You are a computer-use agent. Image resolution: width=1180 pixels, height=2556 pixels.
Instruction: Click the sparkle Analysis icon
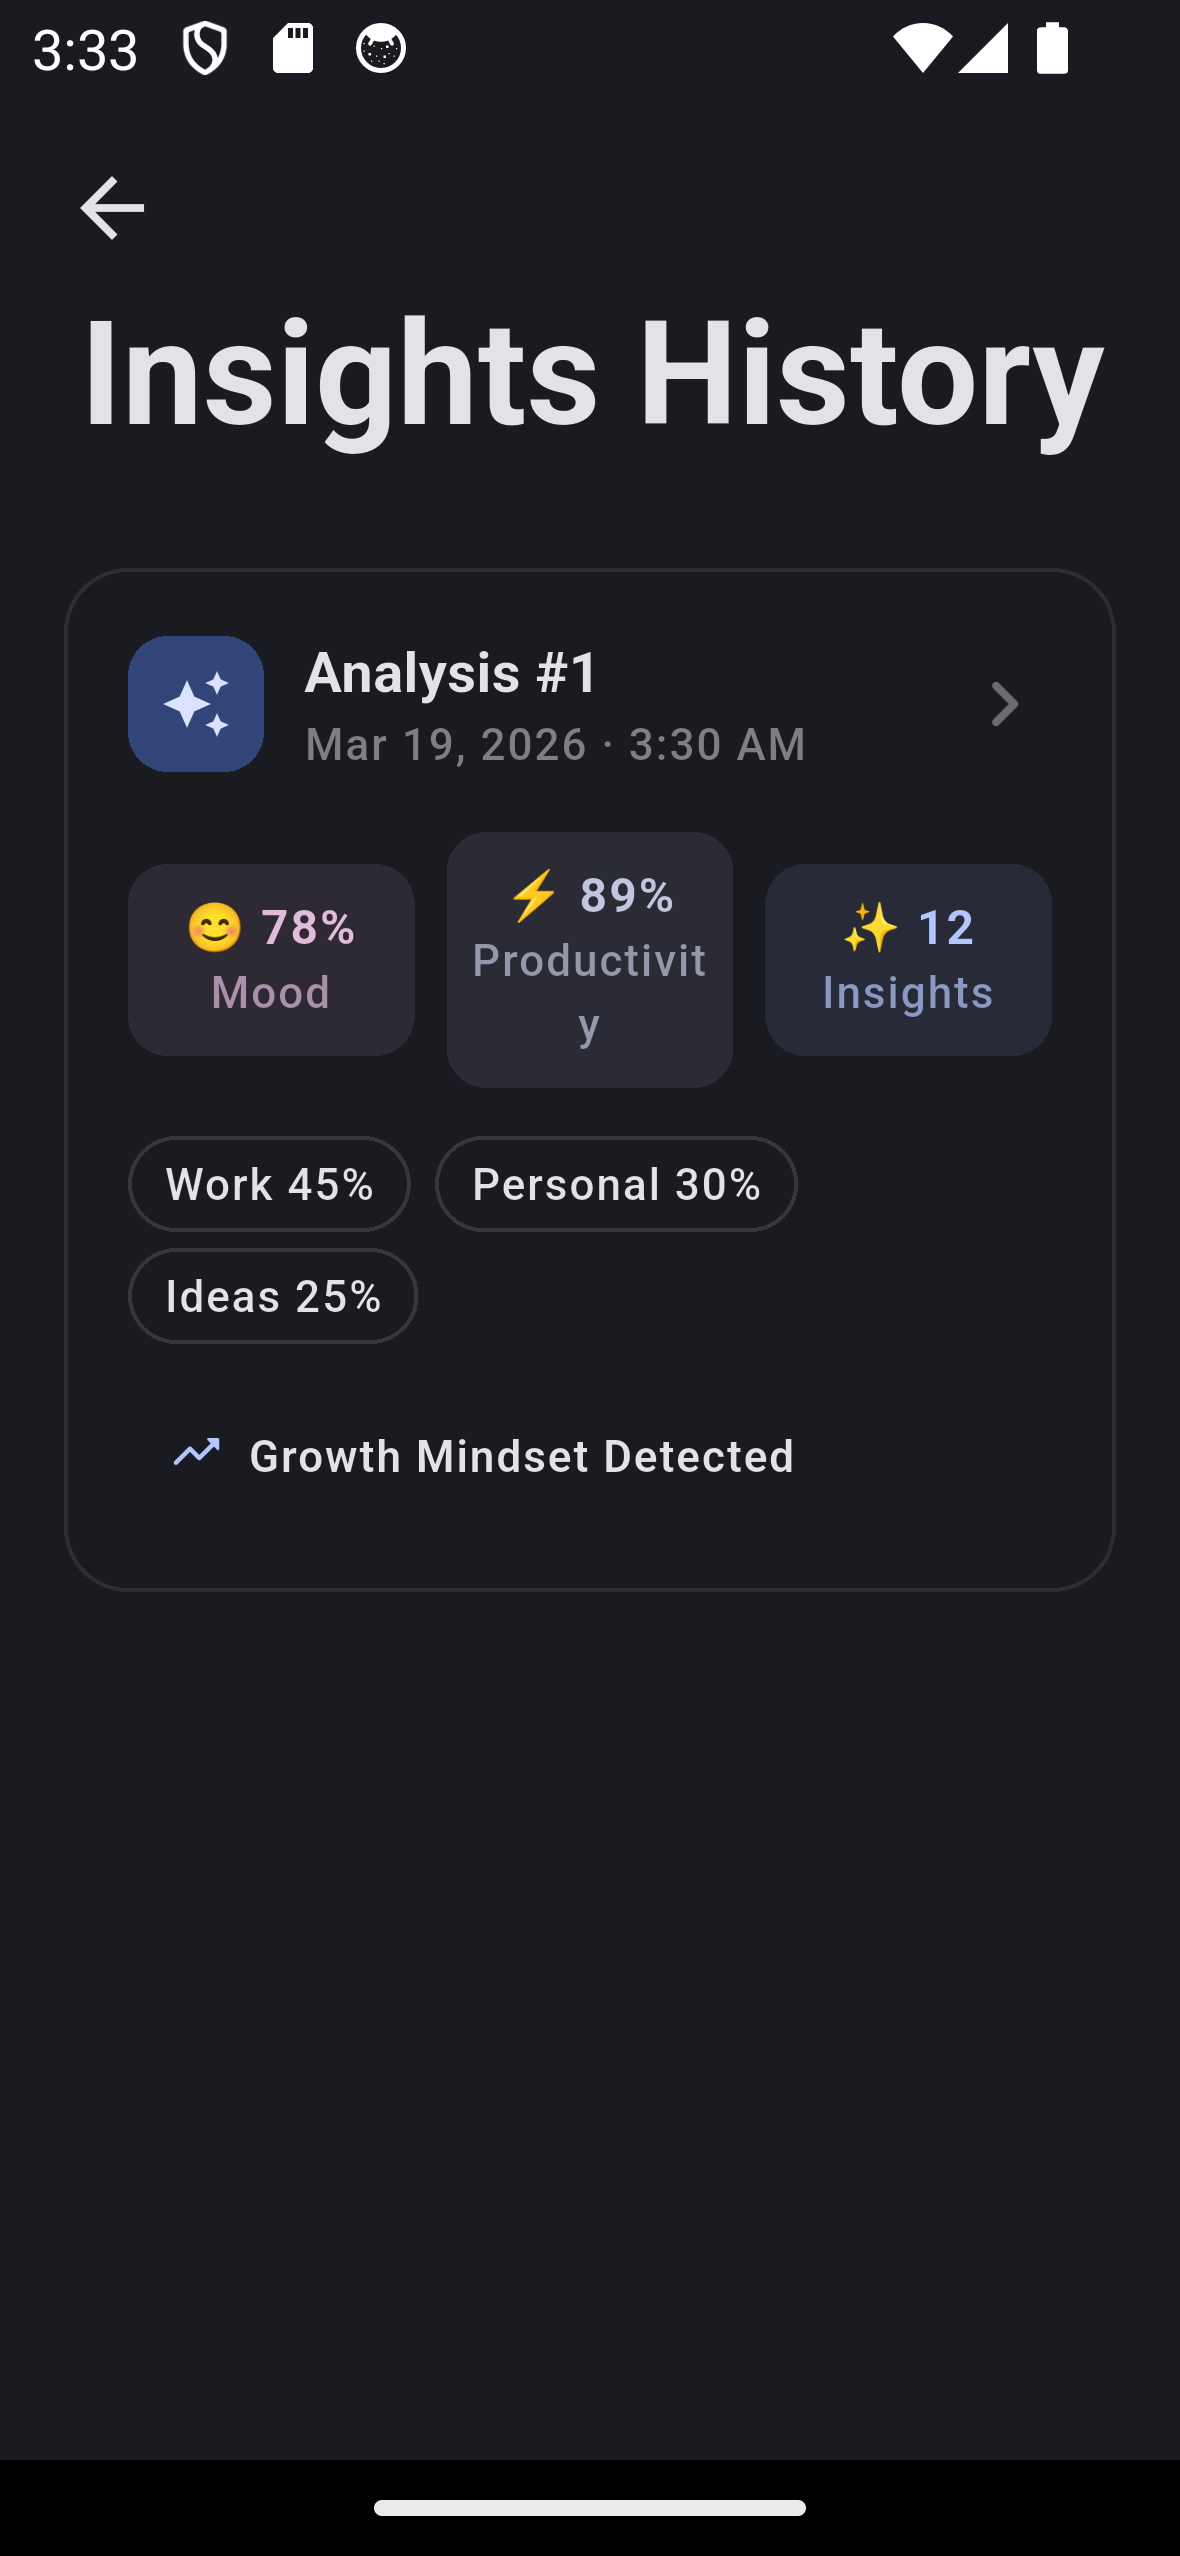coord(196,704)
